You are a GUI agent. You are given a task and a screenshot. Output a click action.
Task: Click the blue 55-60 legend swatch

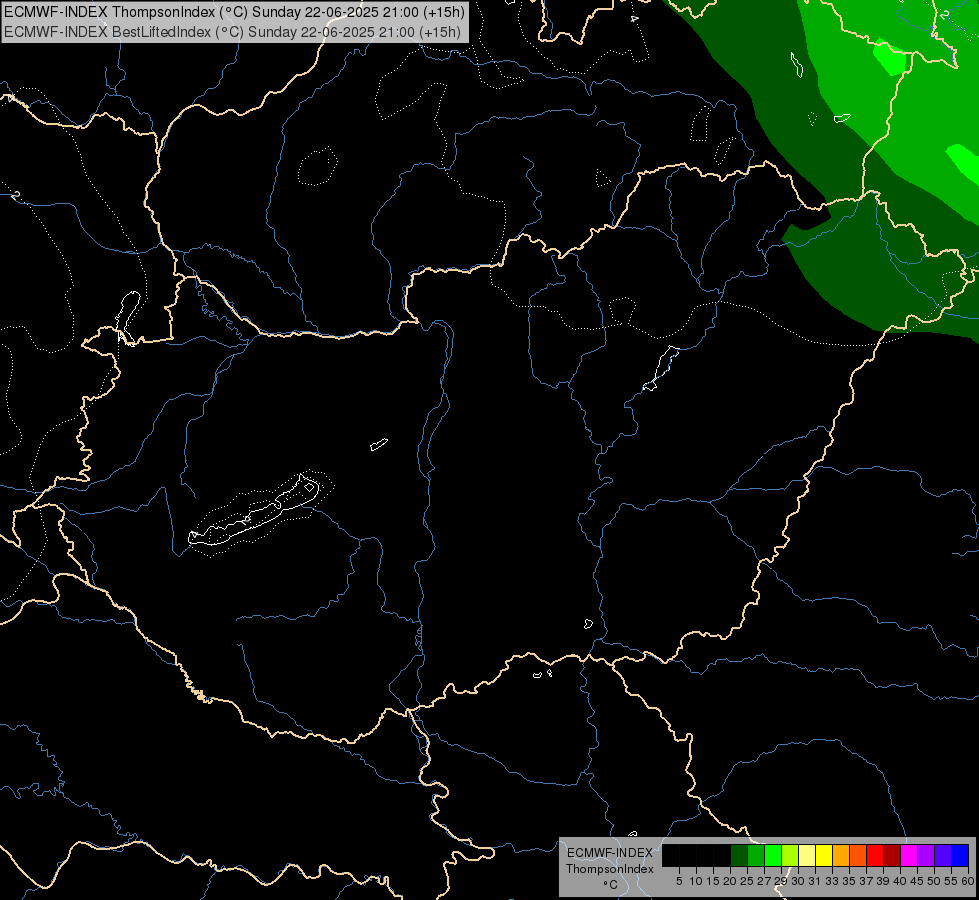pos(960,856)
